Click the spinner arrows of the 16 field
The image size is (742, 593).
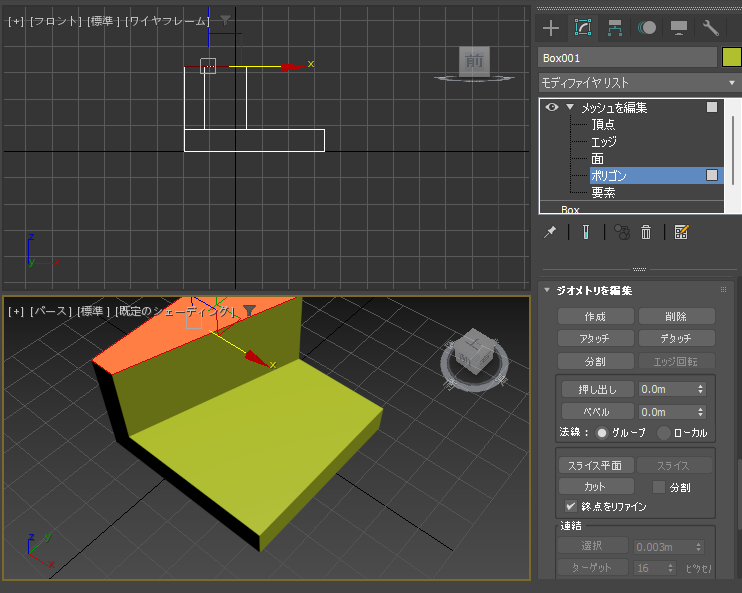671,567
